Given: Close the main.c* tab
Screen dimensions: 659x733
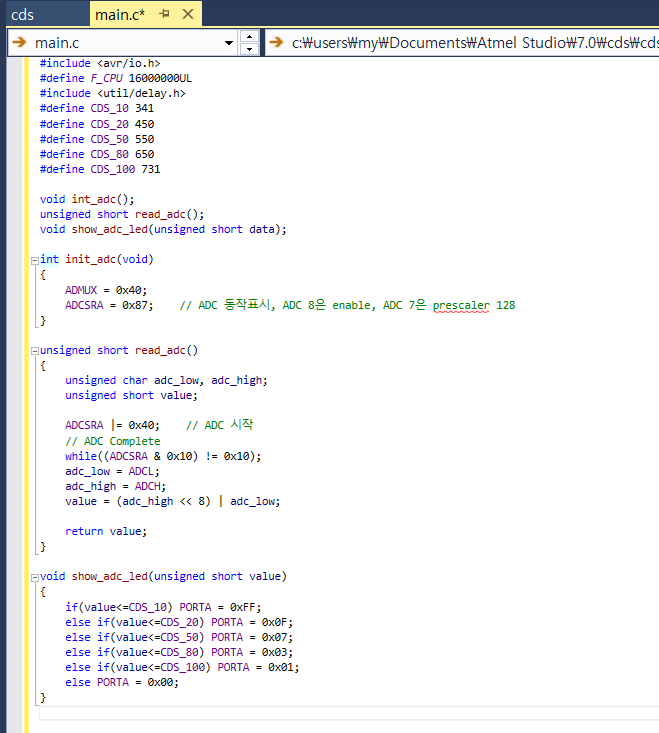Looking at the screenshot, I should [x=188, y=14].
